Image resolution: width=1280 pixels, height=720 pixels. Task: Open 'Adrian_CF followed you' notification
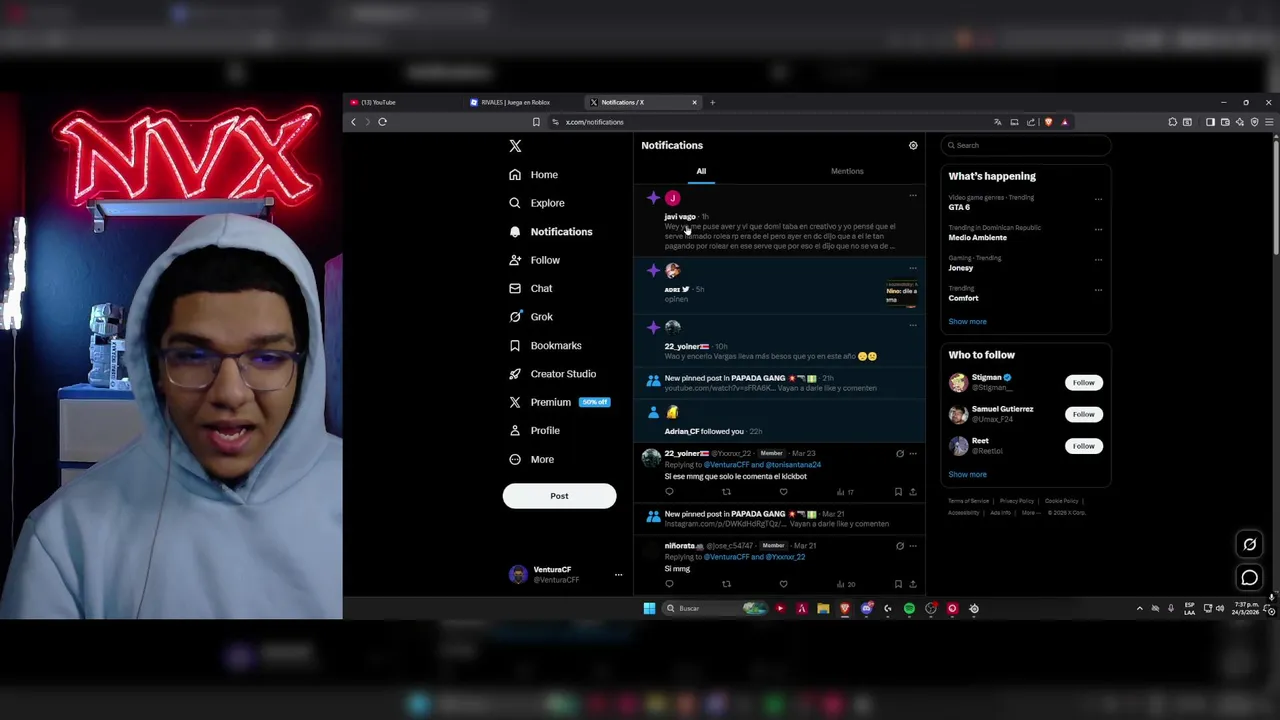point(779,421)
